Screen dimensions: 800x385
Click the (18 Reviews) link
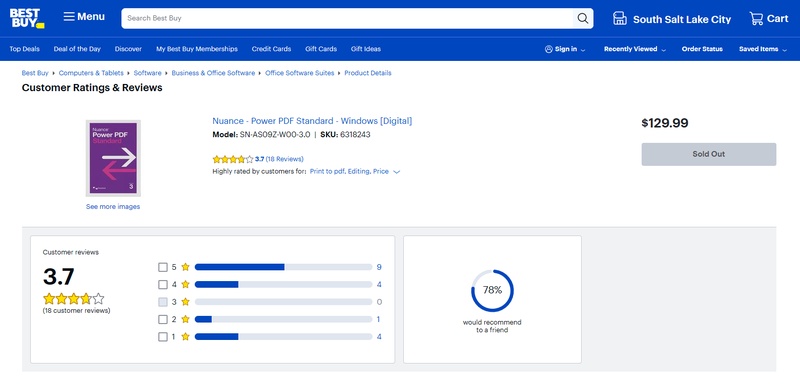pos(285,159)
